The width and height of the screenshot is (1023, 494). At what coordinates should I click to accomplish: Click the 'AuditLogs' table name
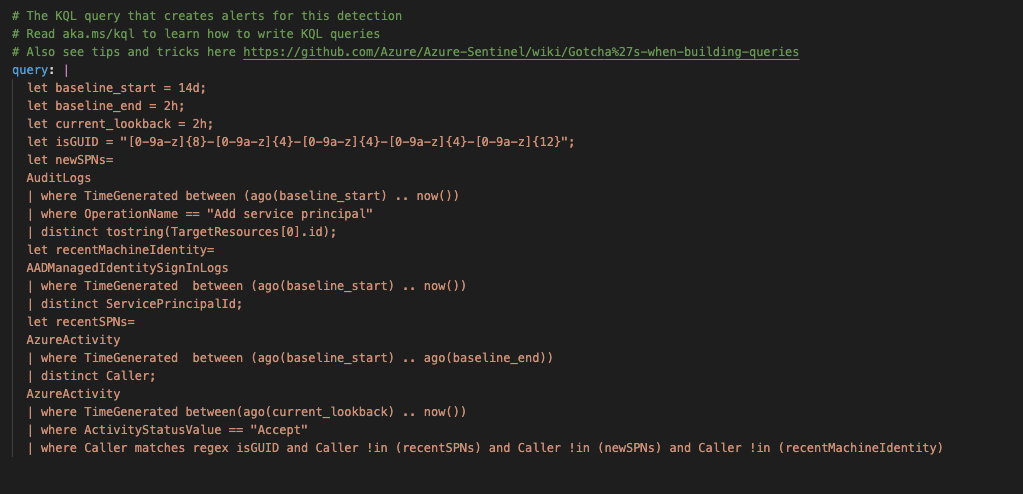[x=58, y=178]
